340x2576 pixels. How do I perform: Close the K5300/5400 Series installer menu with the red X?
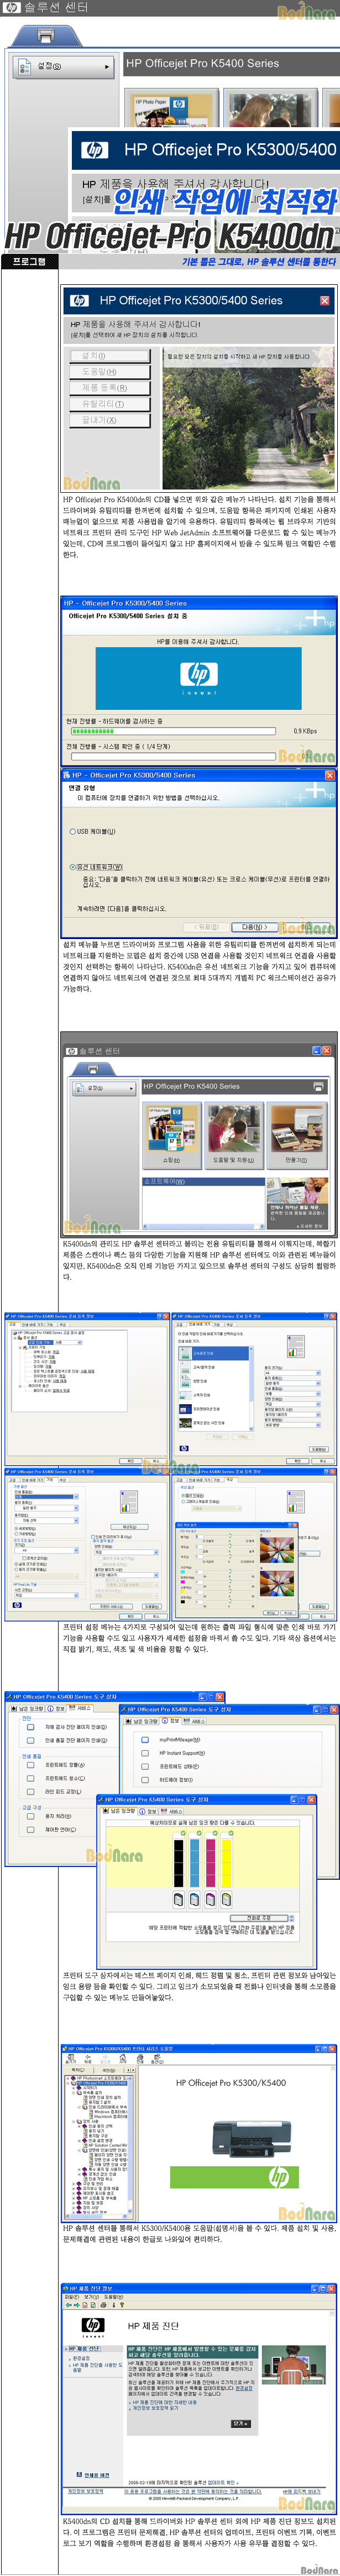[x=324, y=300]
